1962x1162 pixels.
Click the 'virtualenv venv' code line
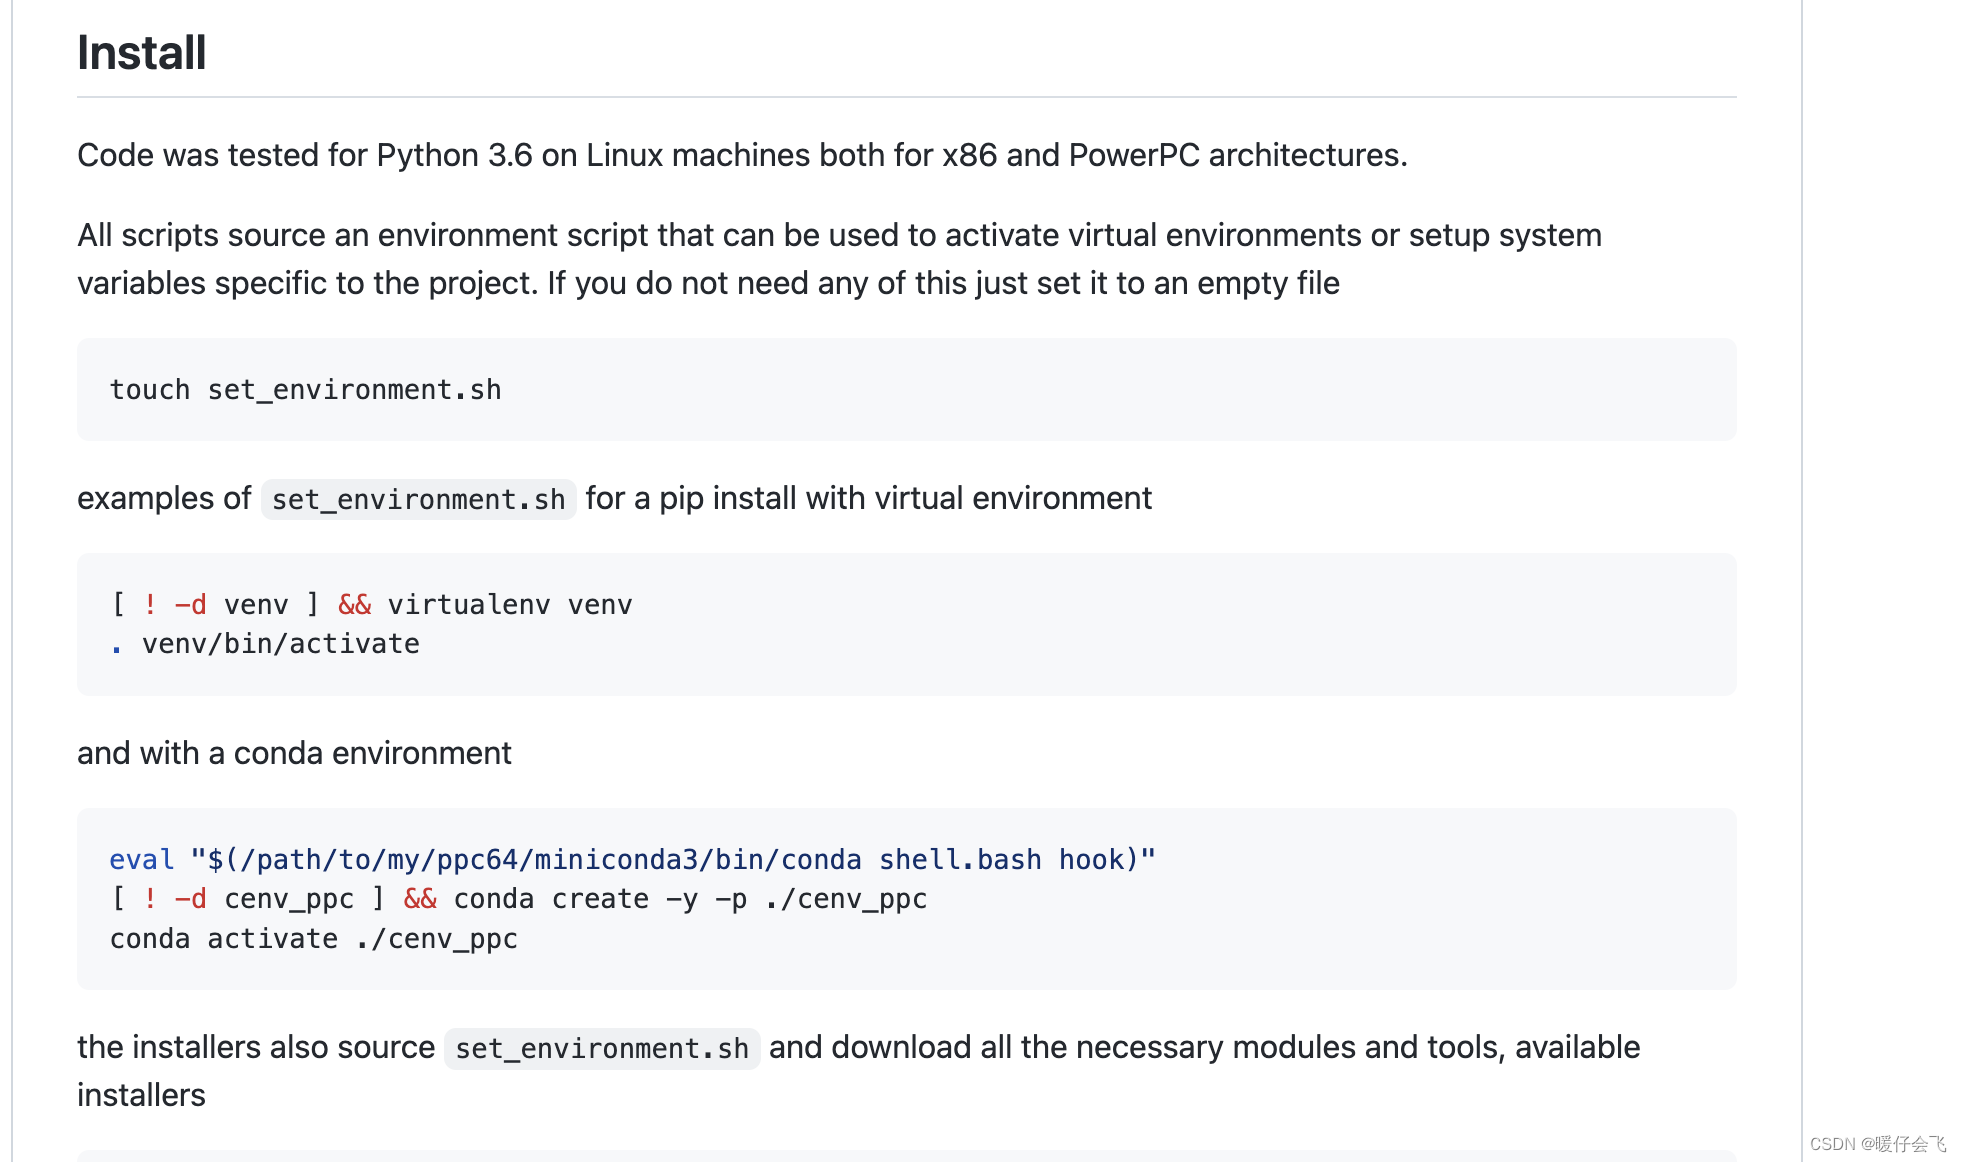click(x=371, y=604)
